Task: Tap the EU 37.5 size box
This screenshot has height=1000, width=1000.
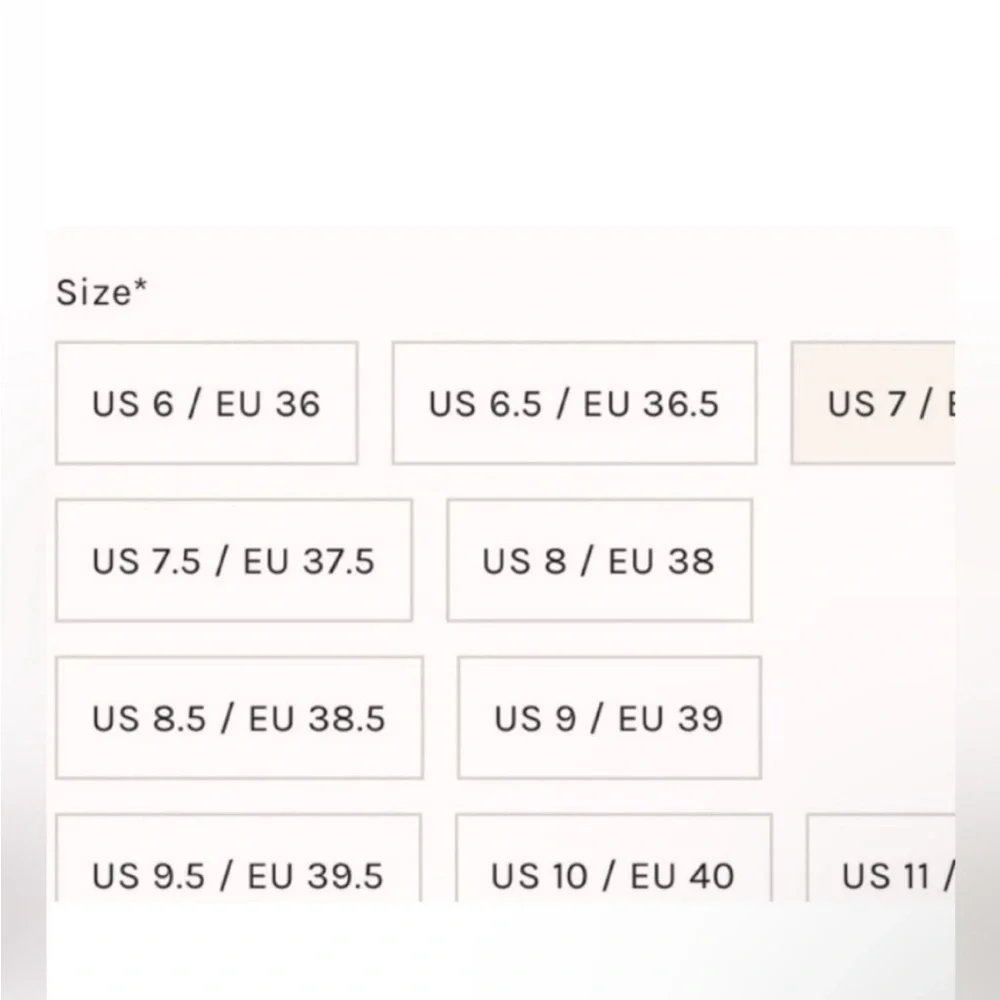Action: pos(234,561)
